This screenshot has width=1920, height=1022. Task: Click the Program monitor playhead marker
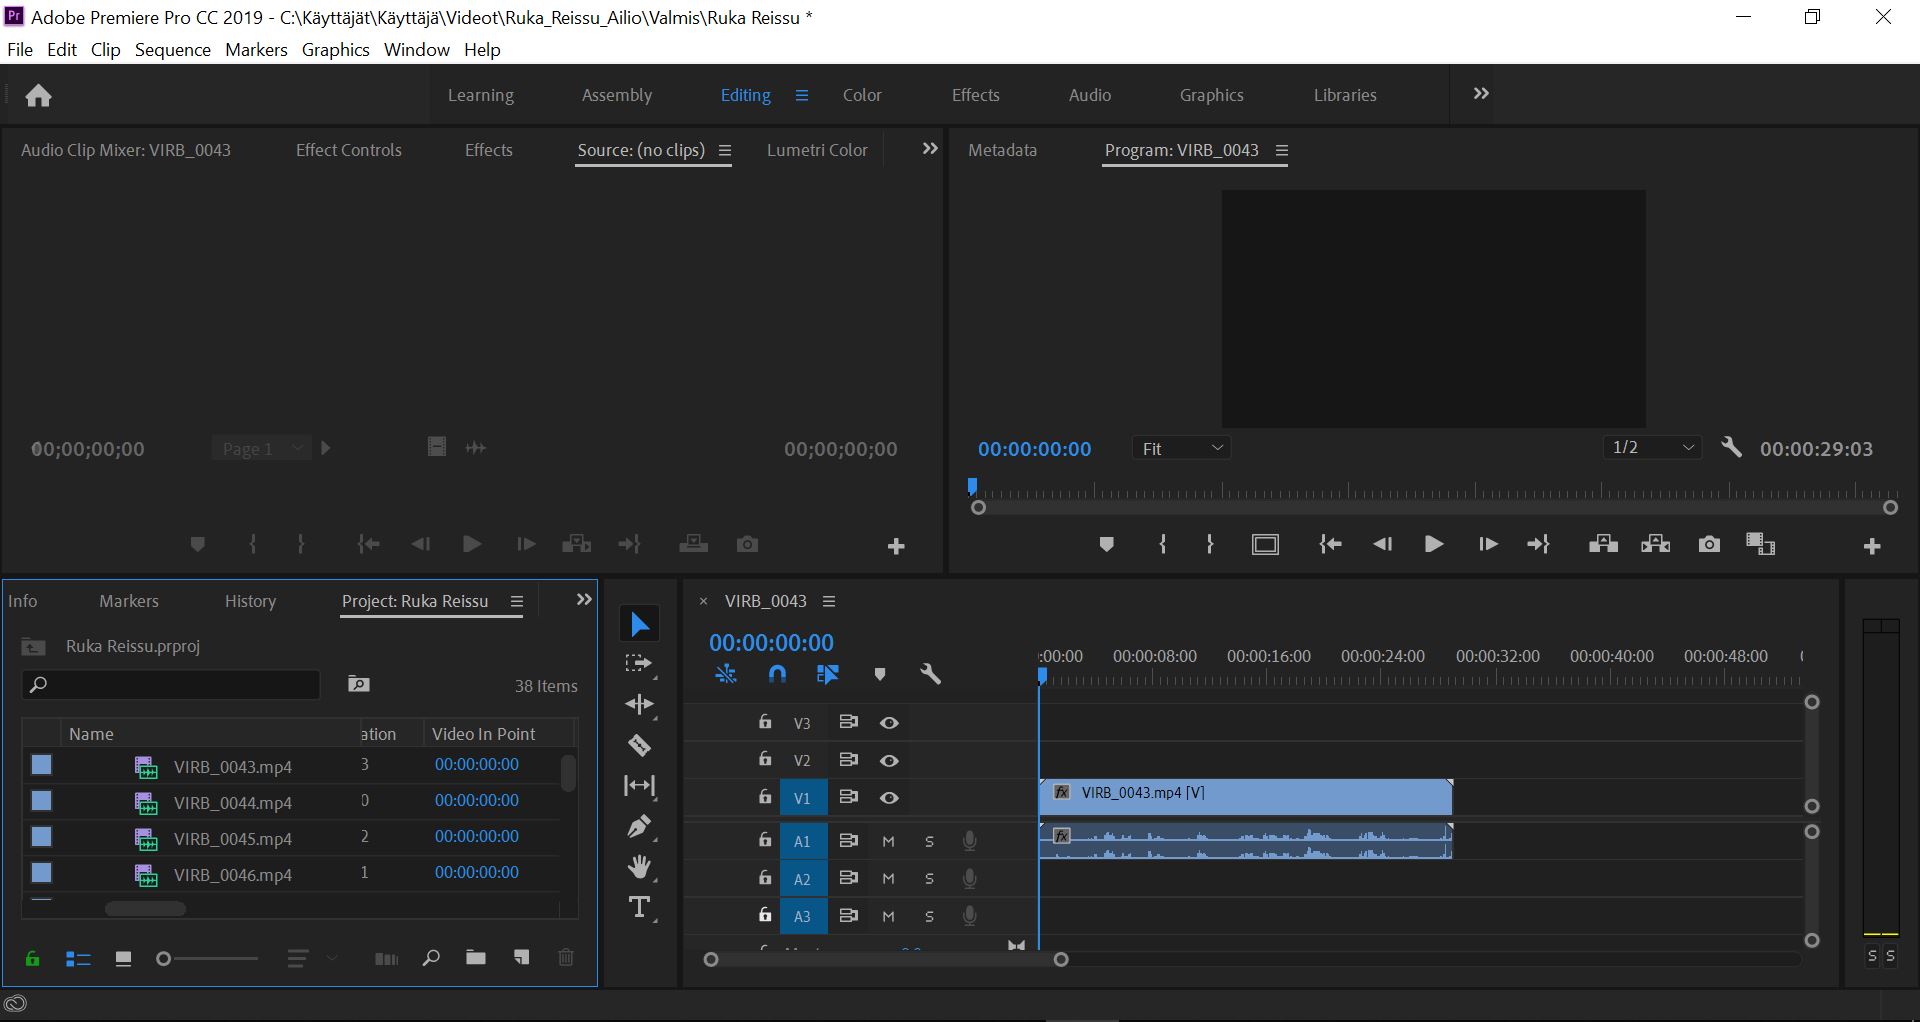[x=971, y=487]
